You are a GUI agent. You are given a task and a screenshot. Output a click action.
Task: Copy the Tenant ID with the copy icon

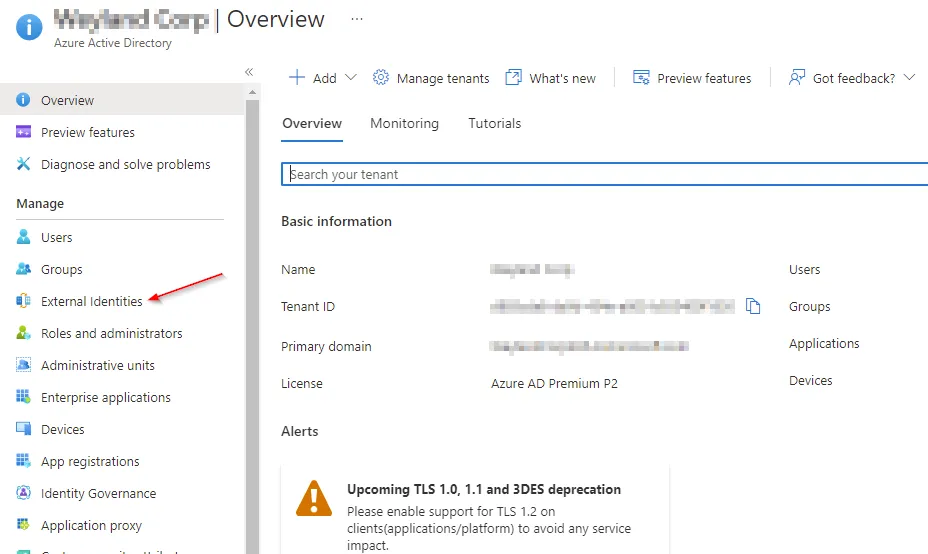click(x=753, y=306)
